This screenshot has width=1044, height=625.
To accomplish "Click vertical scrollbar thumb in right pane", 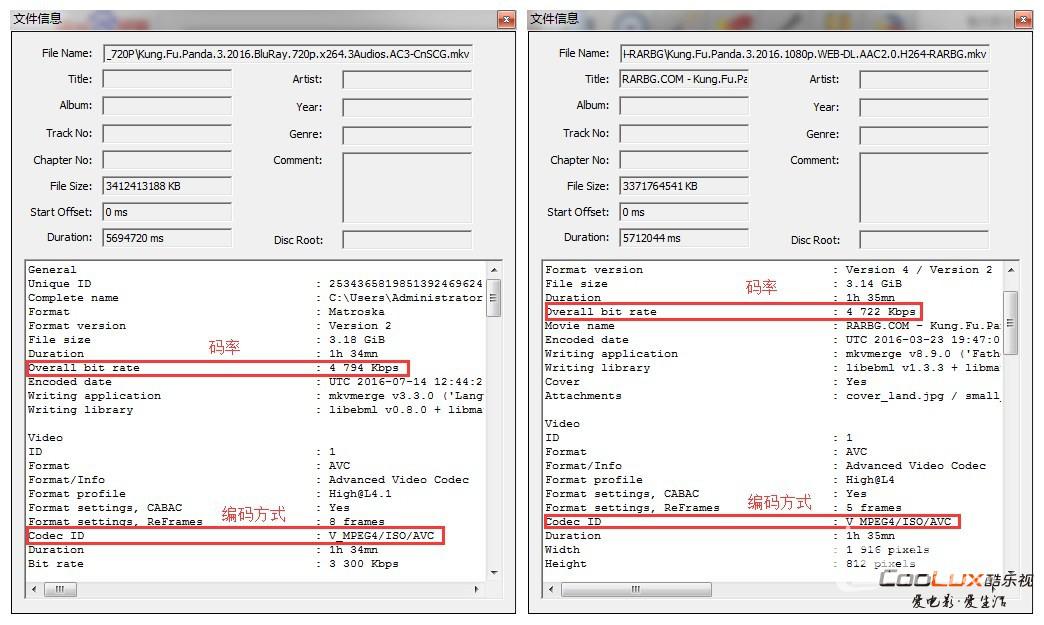I will click(x=1011, y=323).
